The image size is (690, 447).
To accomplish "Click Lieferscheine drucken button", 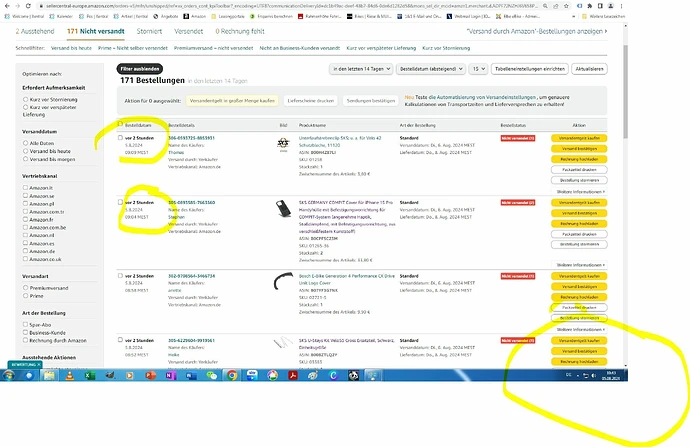I will click(x=311, y=101).
